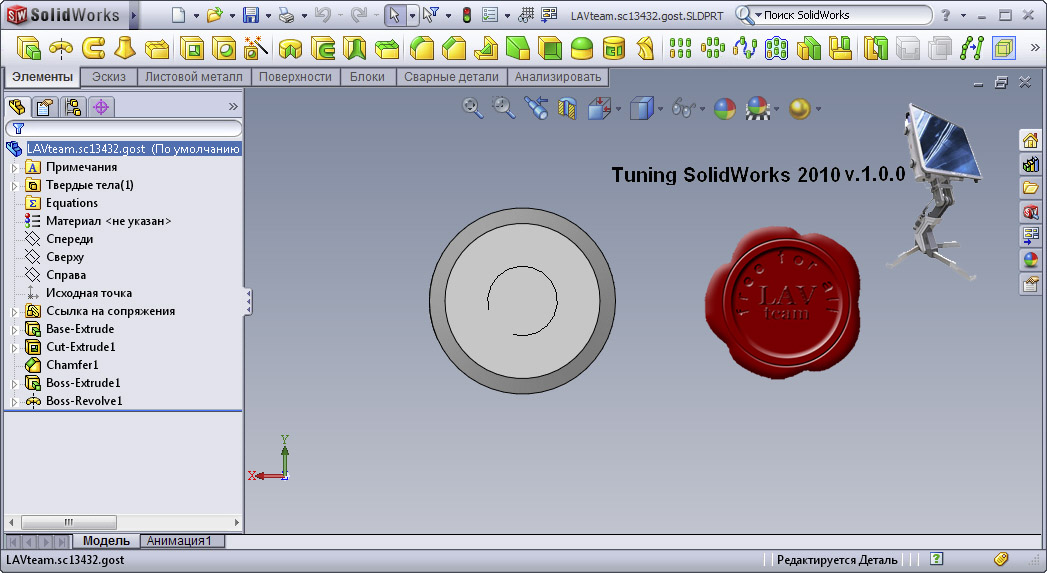This screenshot has height=573, width=1047.
Task: Open the Листовой металл tab
Action: coord(194,77)
